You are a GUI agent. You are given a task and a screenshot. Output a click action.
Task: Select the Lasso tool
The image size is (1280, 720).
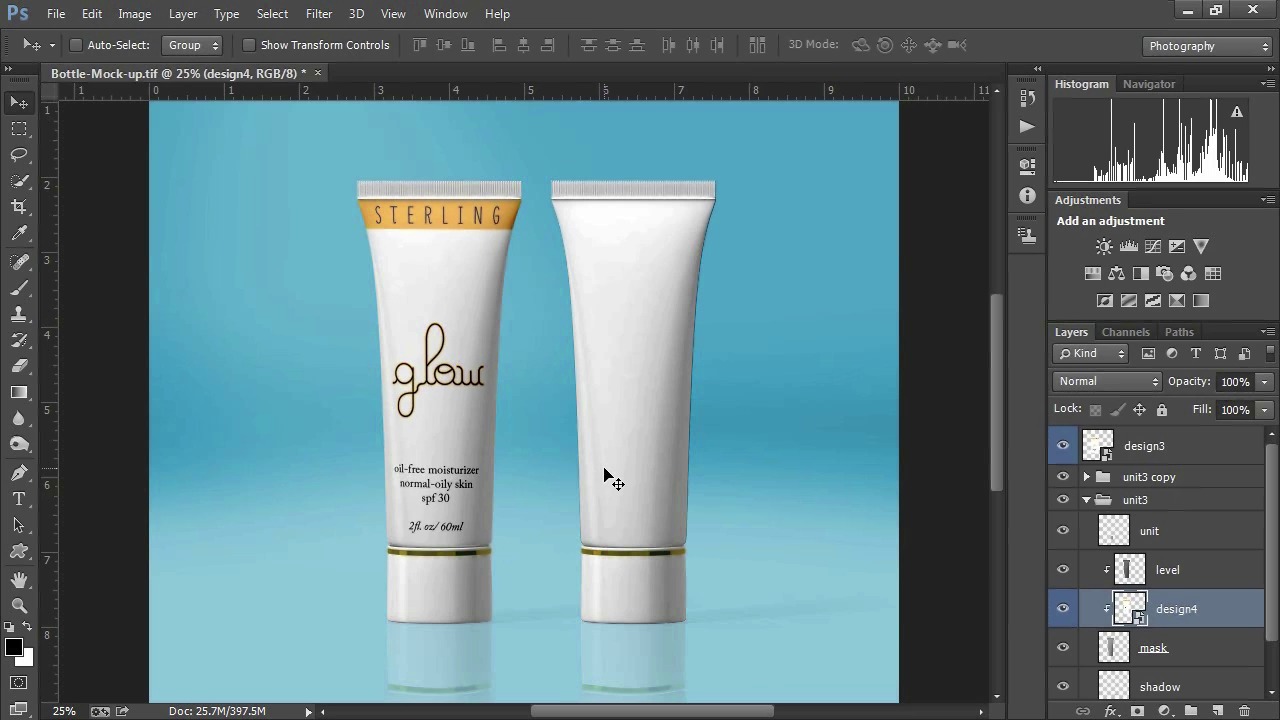[x=19, y=155]
